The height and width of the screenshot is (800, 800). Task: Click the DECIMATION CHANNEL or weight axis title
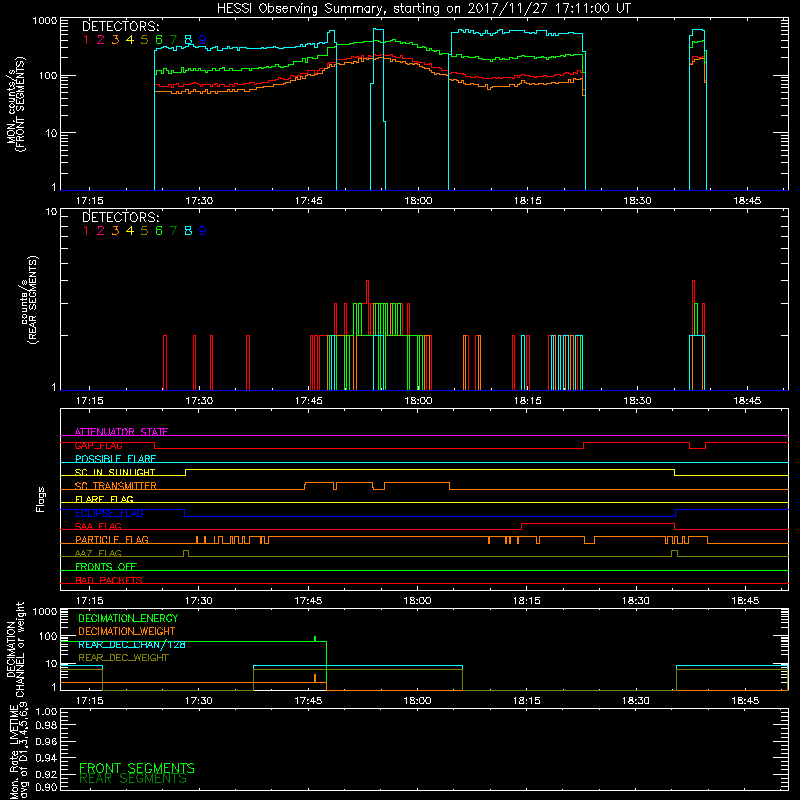point(15,650)
